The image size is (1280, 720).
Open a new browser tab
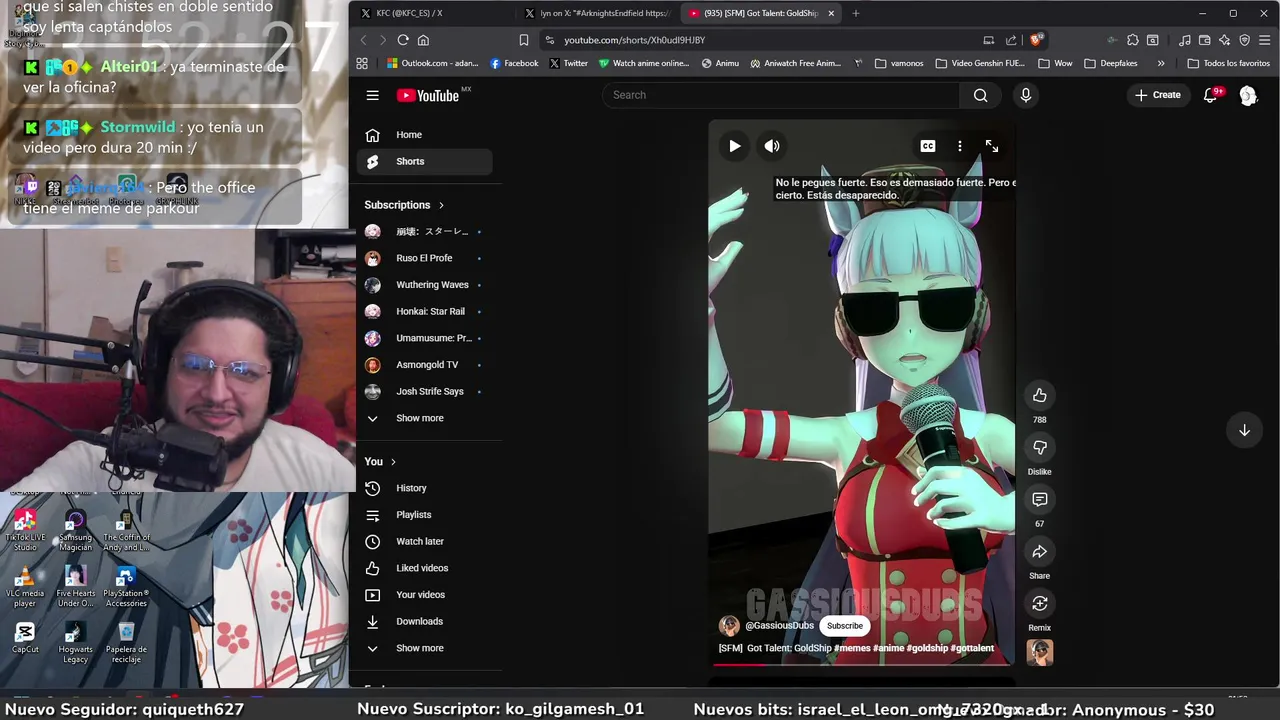(855, 13)
